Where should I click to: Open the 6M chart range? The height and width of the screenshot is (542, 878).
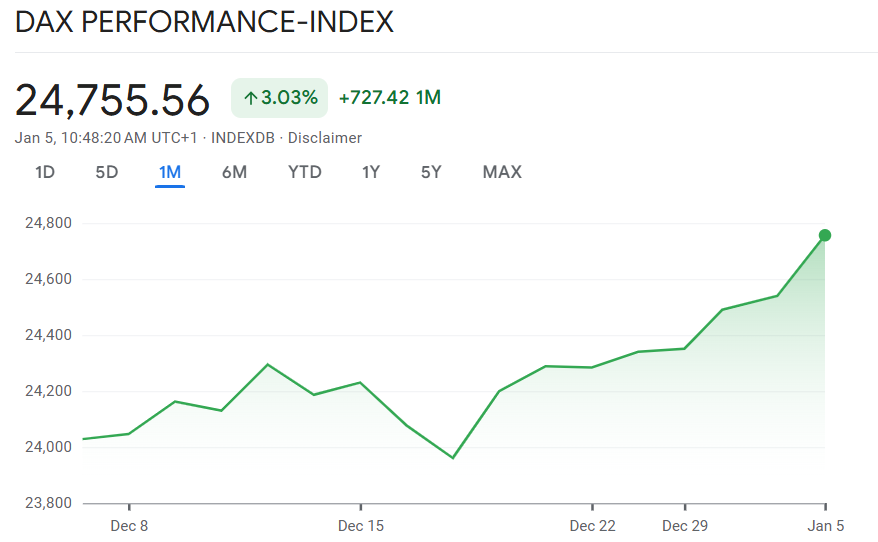[234, 172]
